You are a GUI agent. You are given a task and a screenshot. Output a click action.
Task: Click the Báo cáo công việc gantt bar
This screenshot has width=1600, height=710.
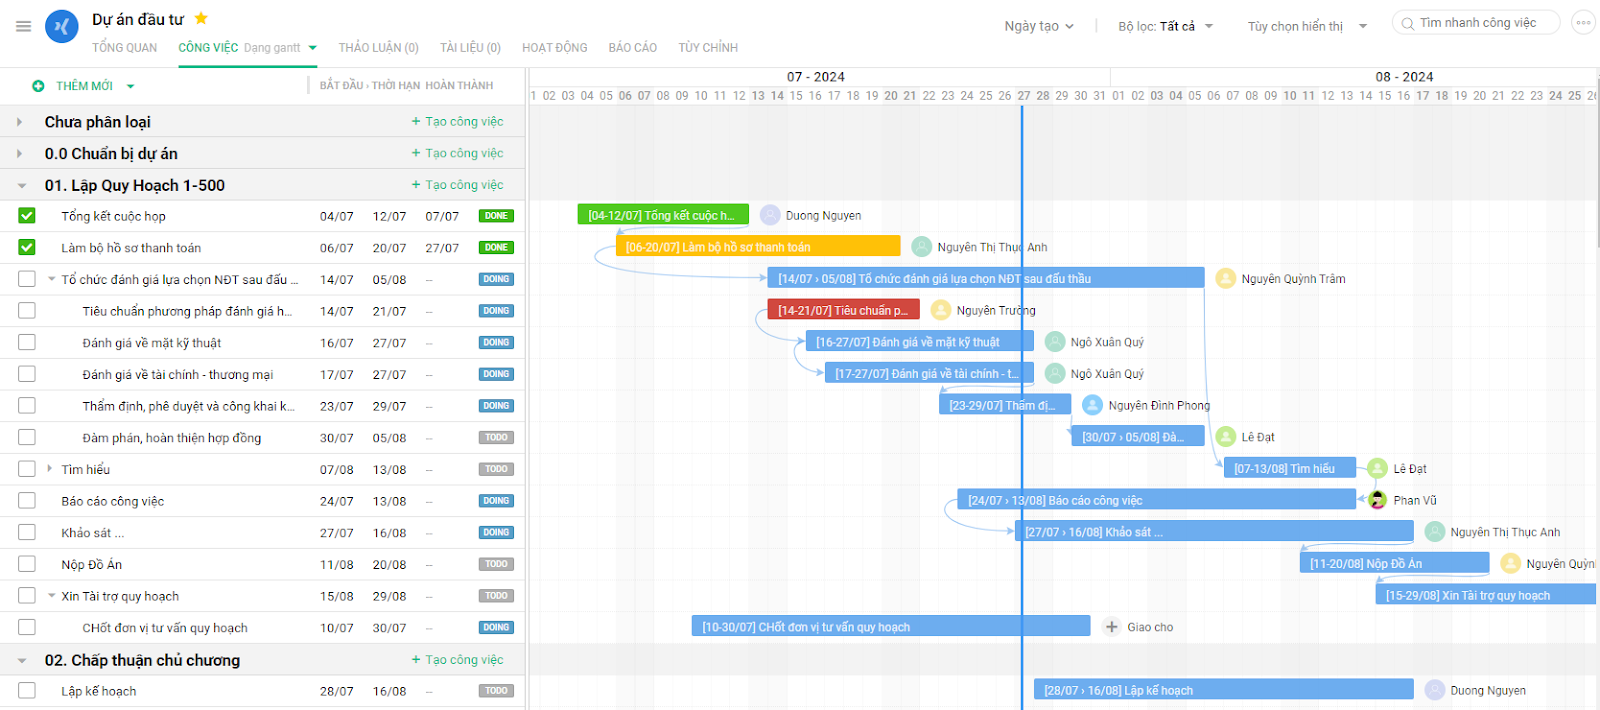(1157, 500)
